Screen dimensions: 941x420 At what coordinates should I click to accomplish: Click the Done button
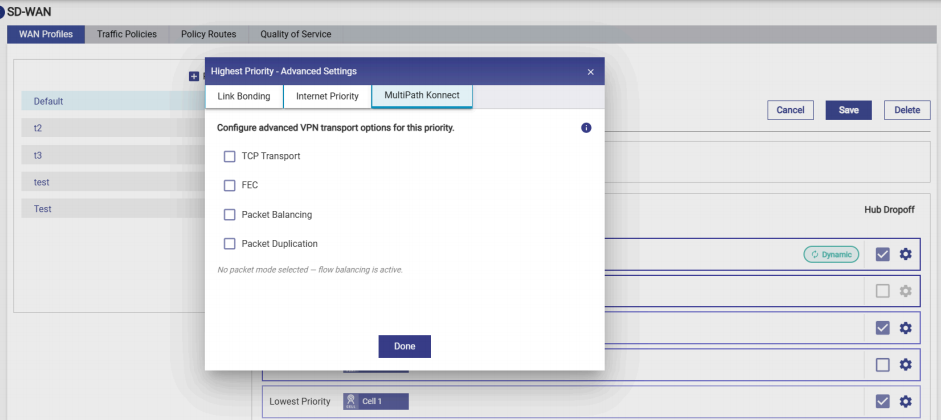404,346
